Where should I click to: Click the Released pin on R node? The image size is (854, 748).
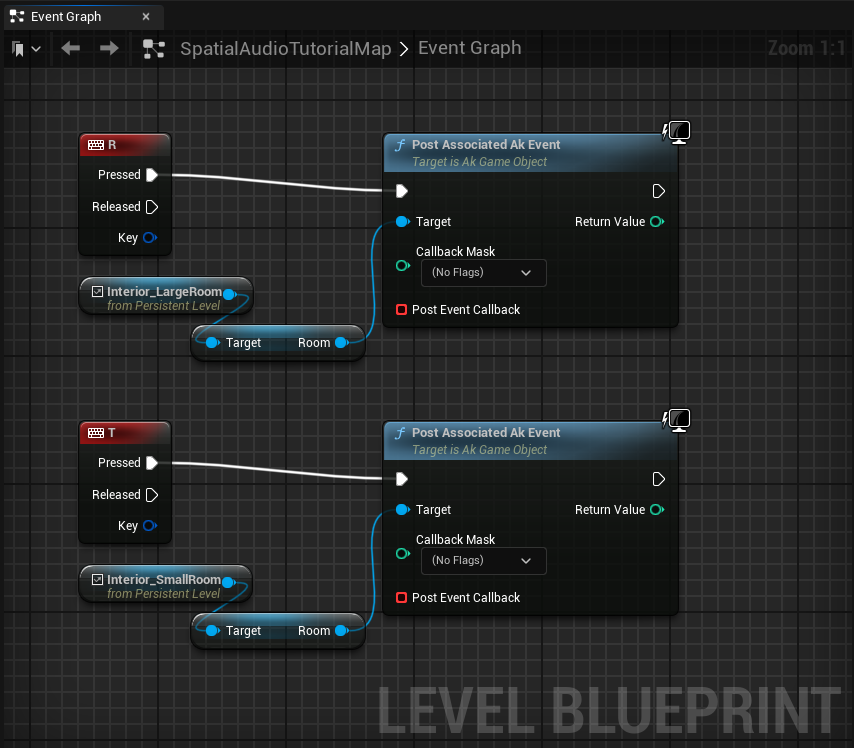point(152,207)
